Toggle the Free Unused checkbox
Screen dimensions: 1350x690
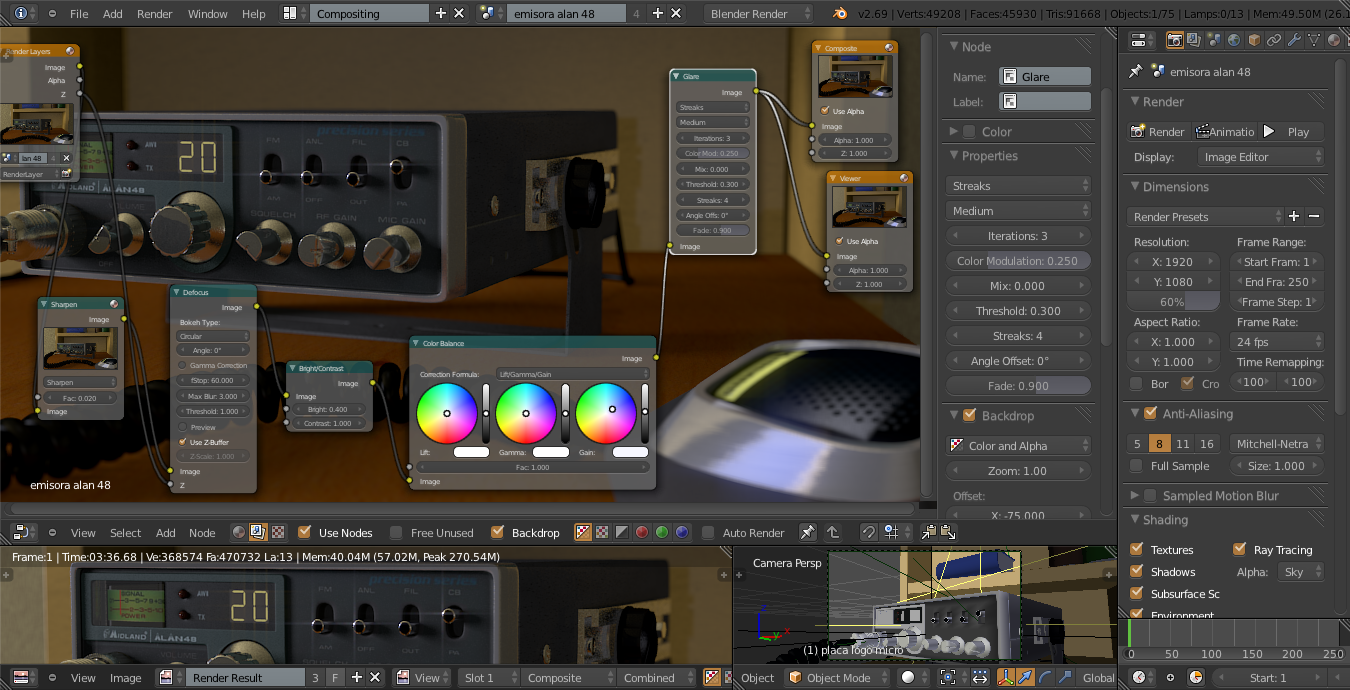(396, 533)
